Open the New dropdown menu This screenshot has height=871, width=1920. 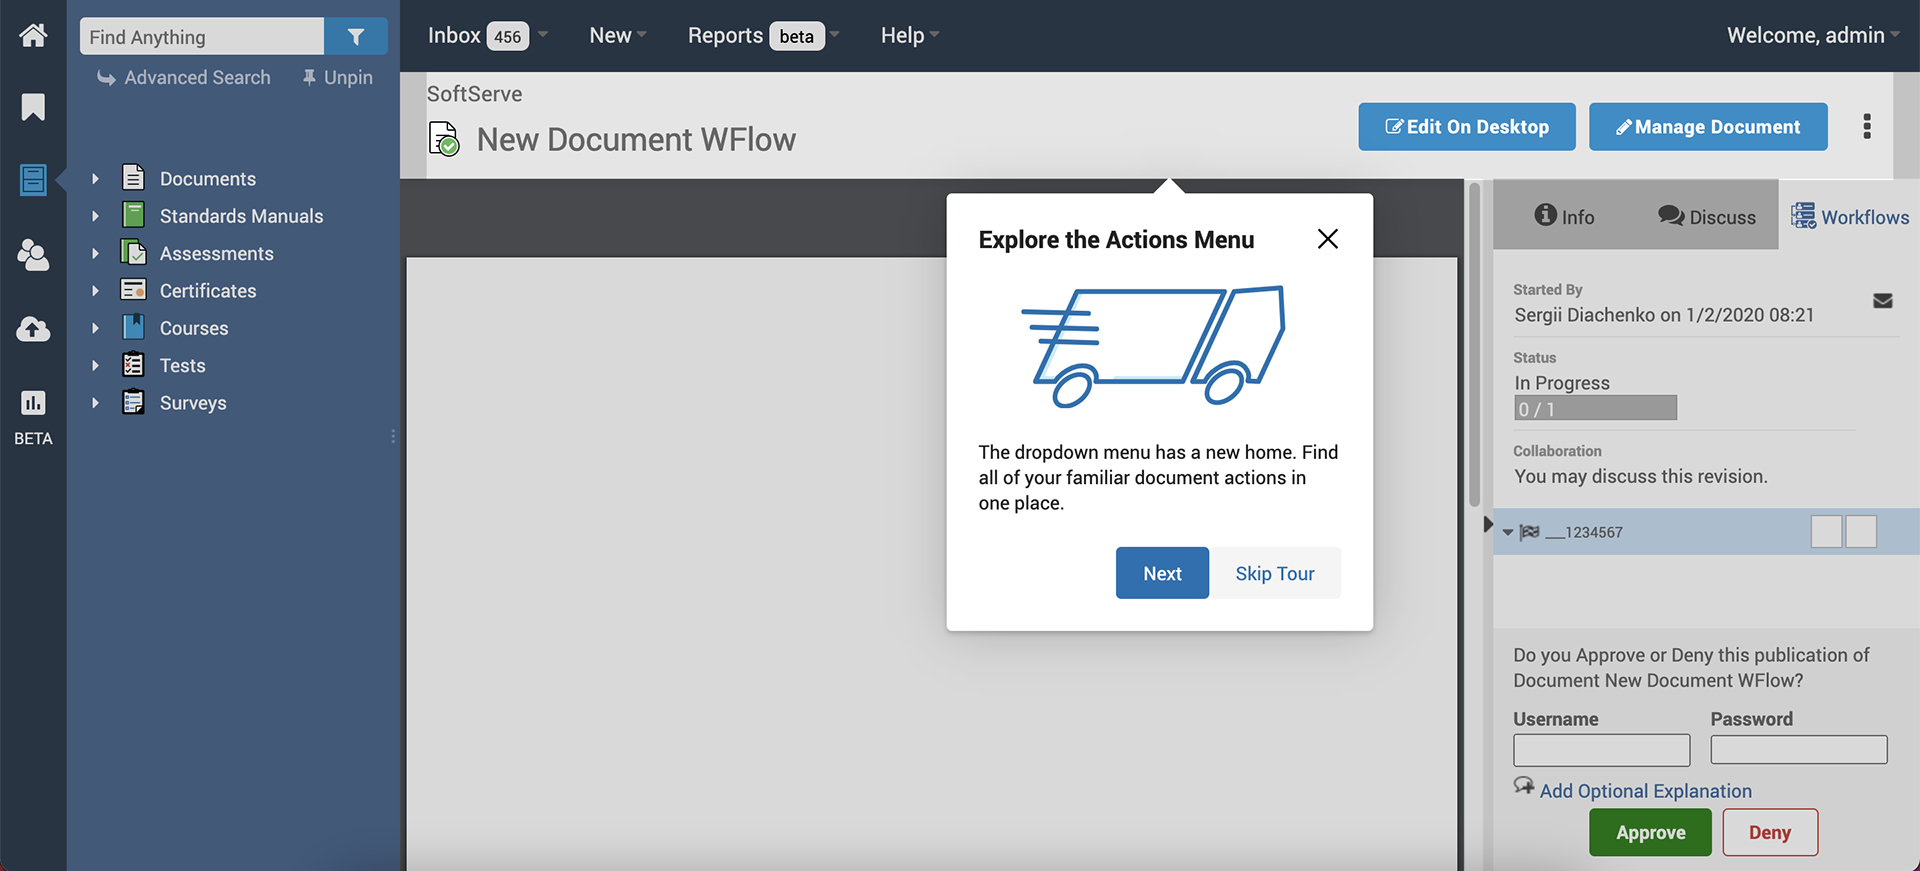618,36
